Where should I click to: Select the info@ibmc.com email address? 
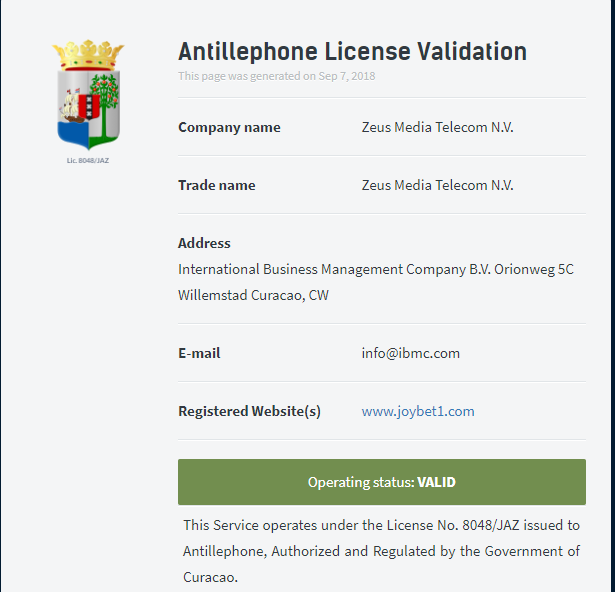click(410, 353)
